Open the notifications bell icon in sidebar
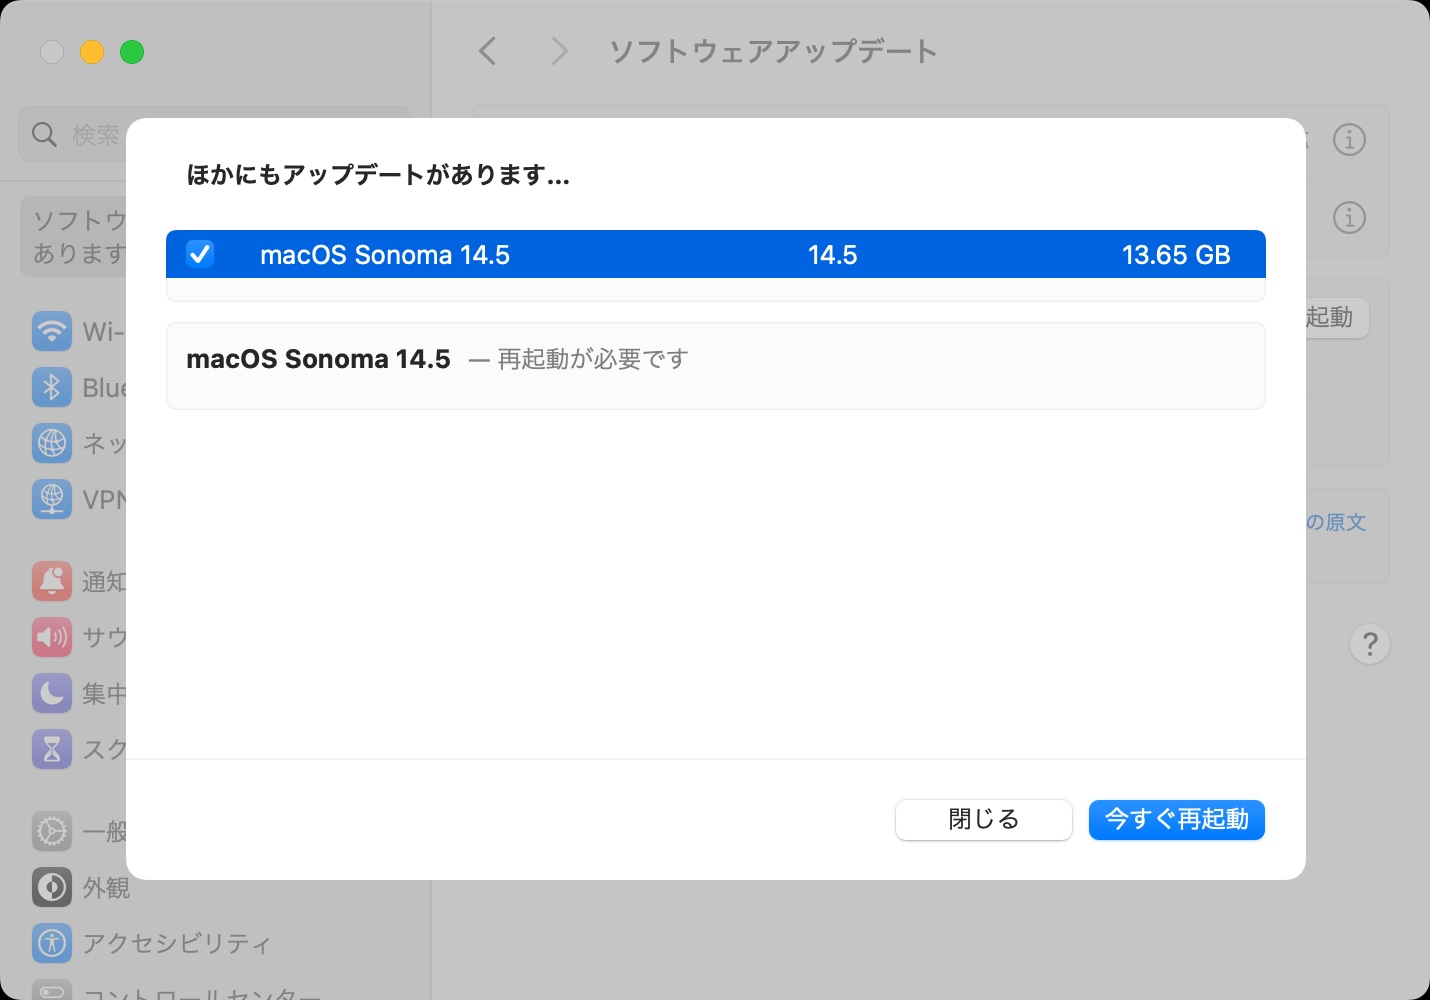1430x1000 pixels. tap(52, 581)
